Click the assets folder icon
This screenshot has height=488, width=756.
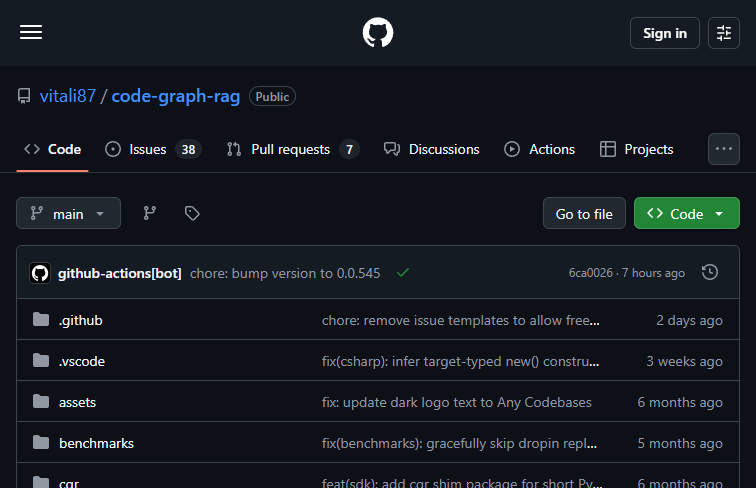pyautogui.click(x=41, y=401)
